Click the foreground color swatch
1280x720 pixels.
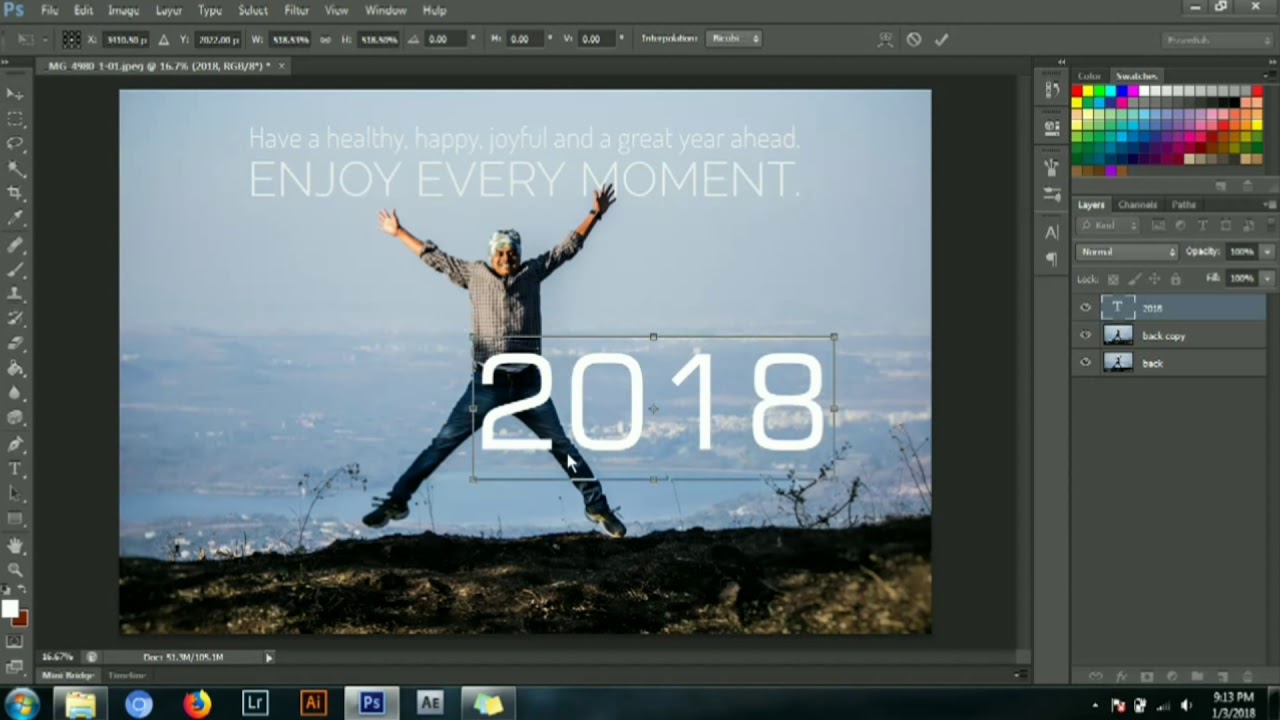(x=10, y=609)
